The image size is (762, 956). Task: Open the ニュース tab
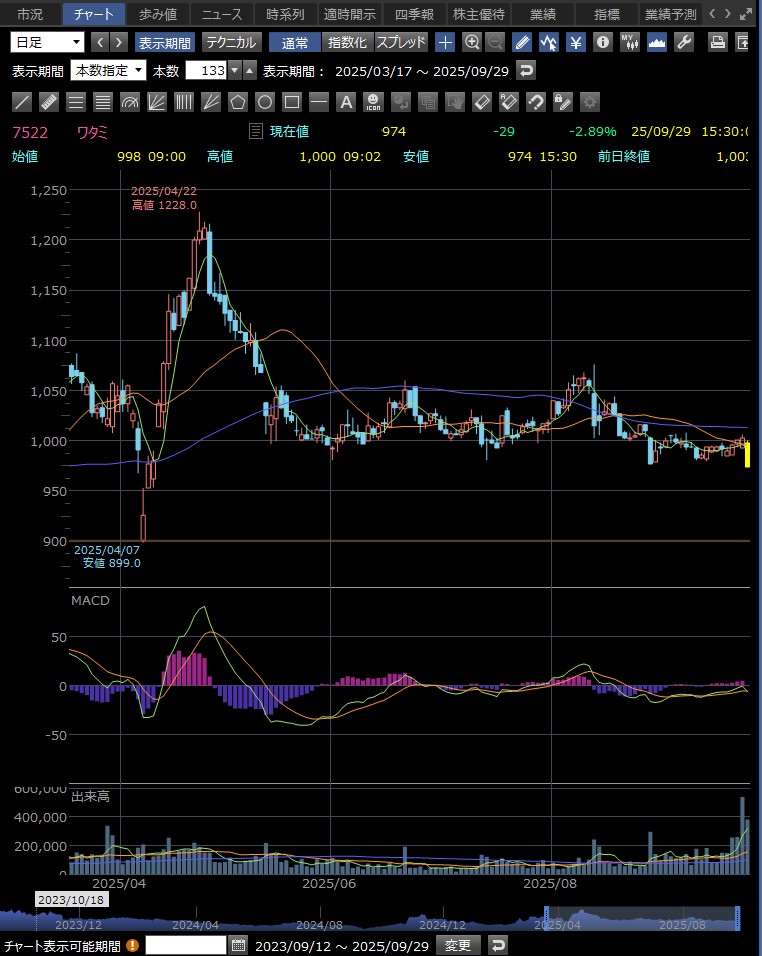(x=221, y=14)
